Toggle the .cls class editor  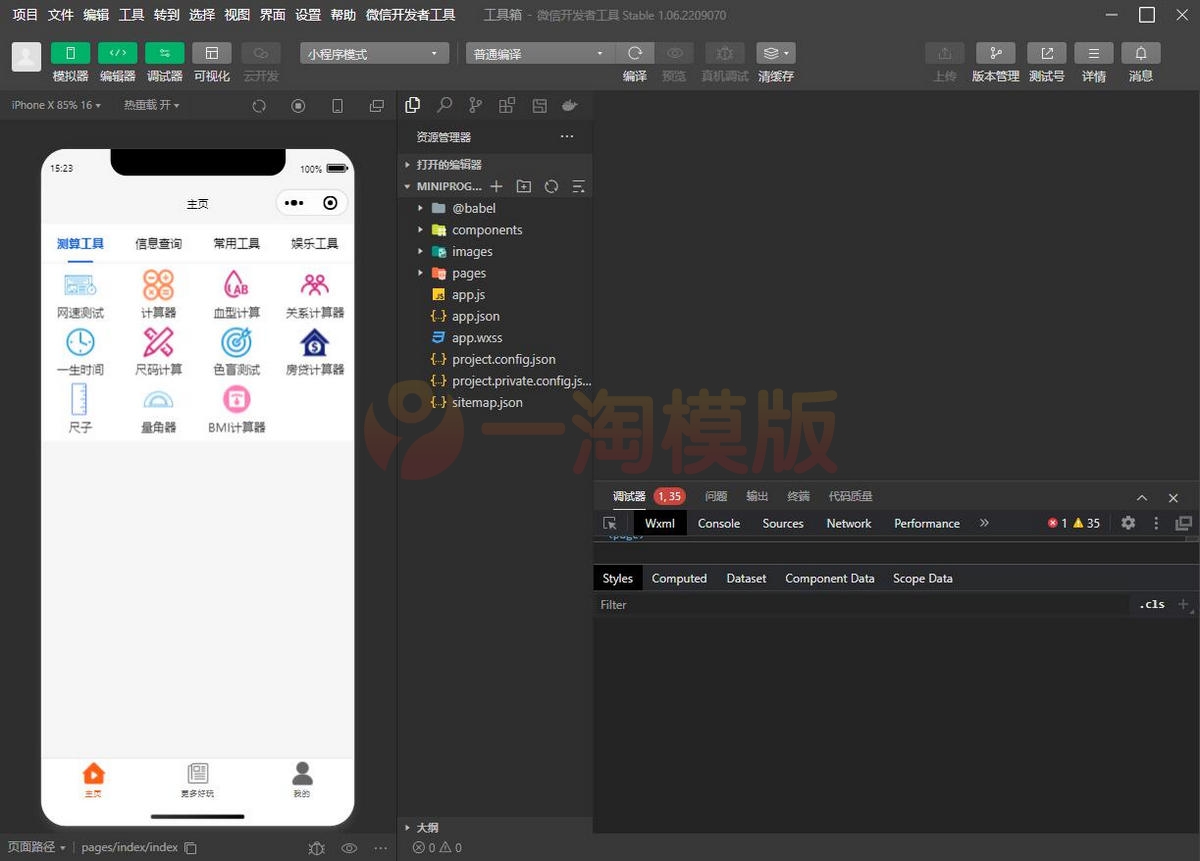[x=1152, y=604]
